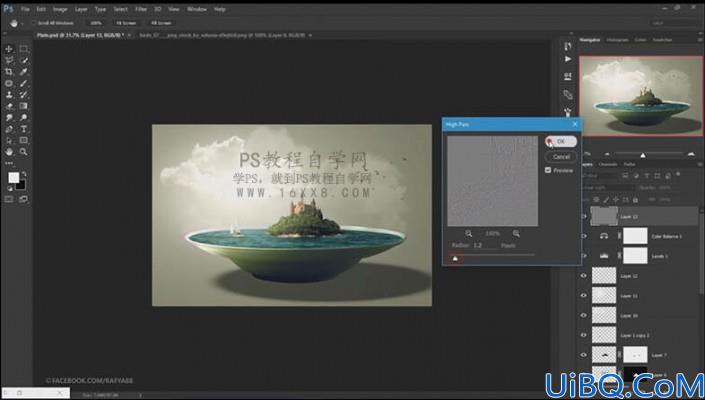Click the foreground color swatch
Screen dimensions: 705x400
[x=14, y=178]
